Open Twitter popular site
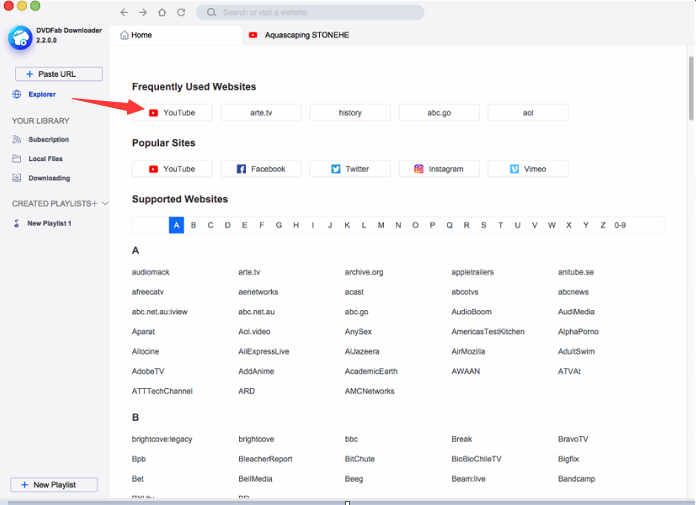The width and height of the screenshot is (696, 505). click(350, 169)
